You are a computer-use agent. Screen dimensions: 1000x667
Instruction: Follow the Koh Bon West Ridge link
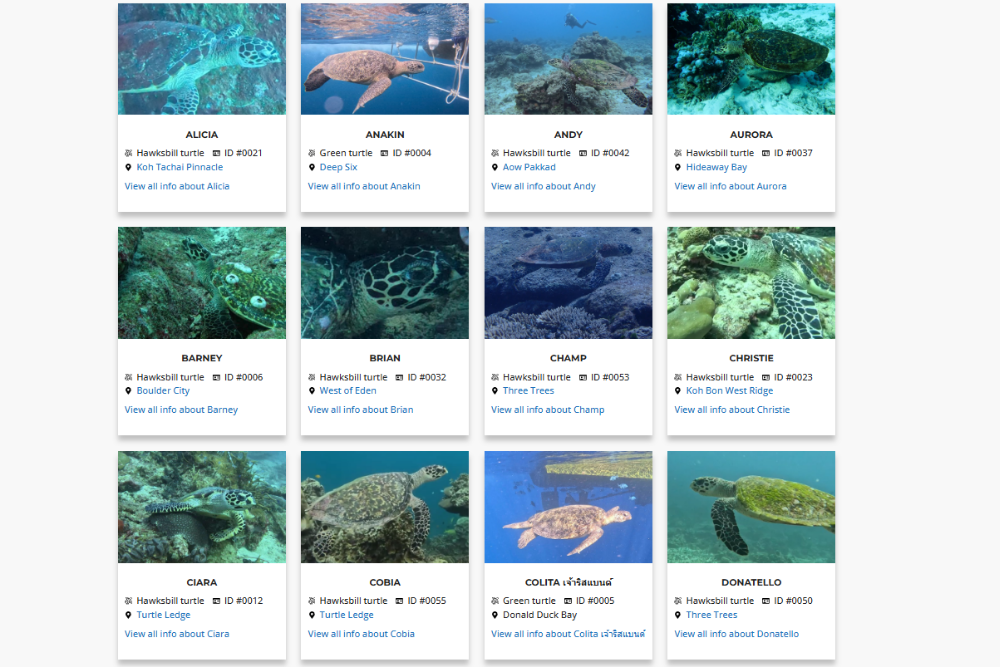pyautogui.click(x=730, y=390)
